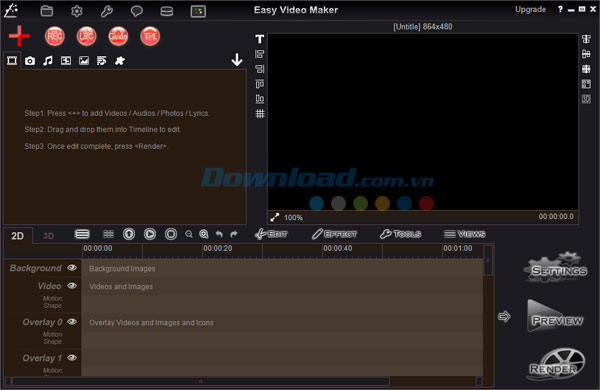This screenshot has height=390, width=600.
Task: Click the Preview button
Action: coord(555,316)
